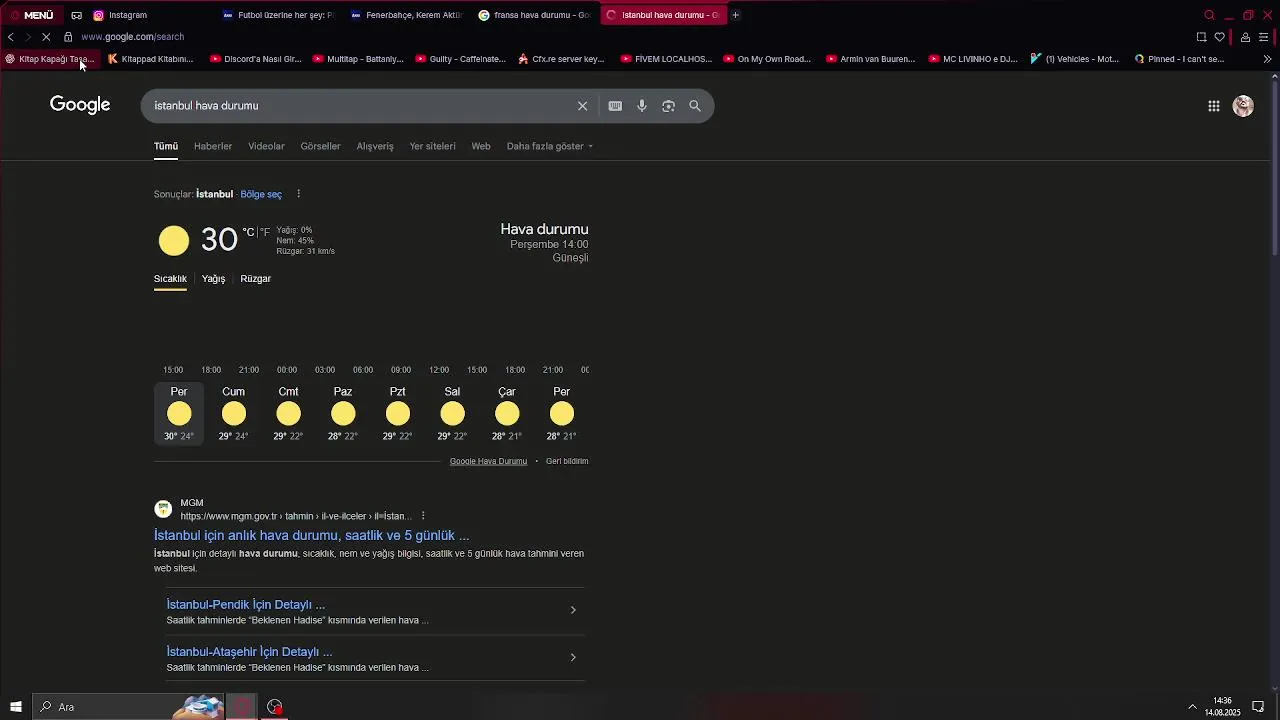
Task: Open the Discord'a Nasıl Gir bookmark
Action: click(256, 59)
